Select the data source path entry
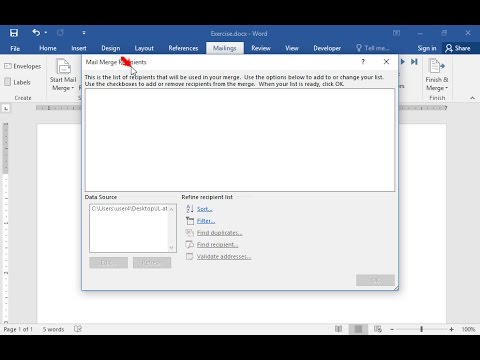Viewport: 480px width, 360px height. (130, 209)
